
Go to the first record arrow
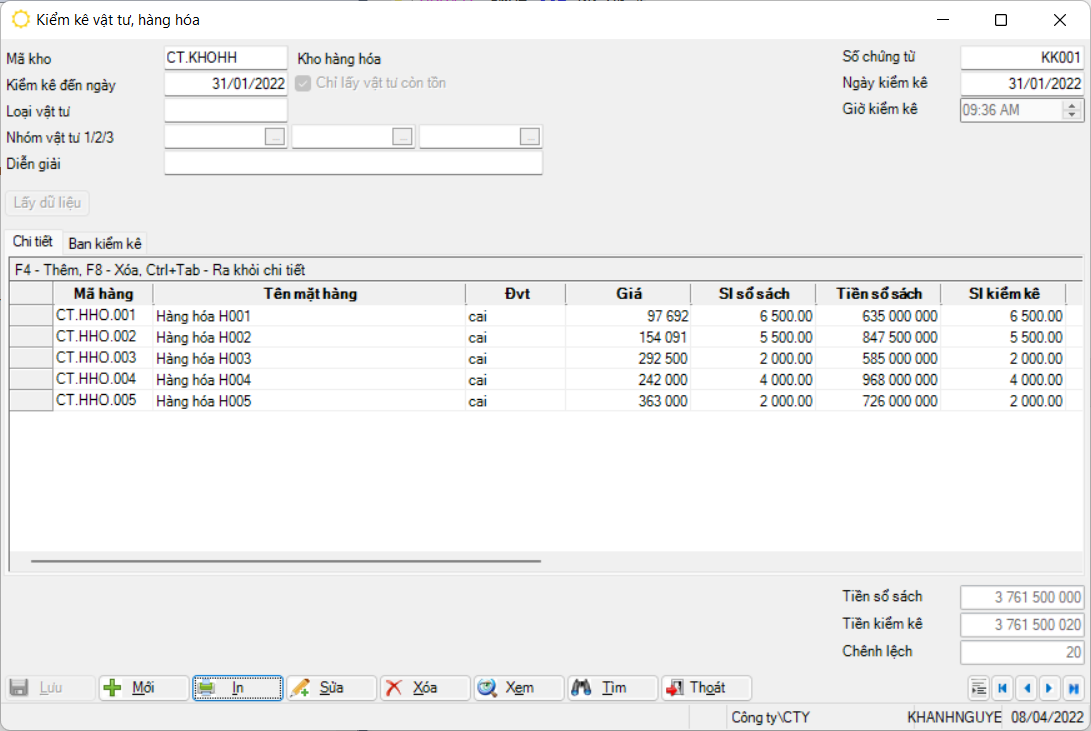pyautogui.click(x=1002, y=688)
